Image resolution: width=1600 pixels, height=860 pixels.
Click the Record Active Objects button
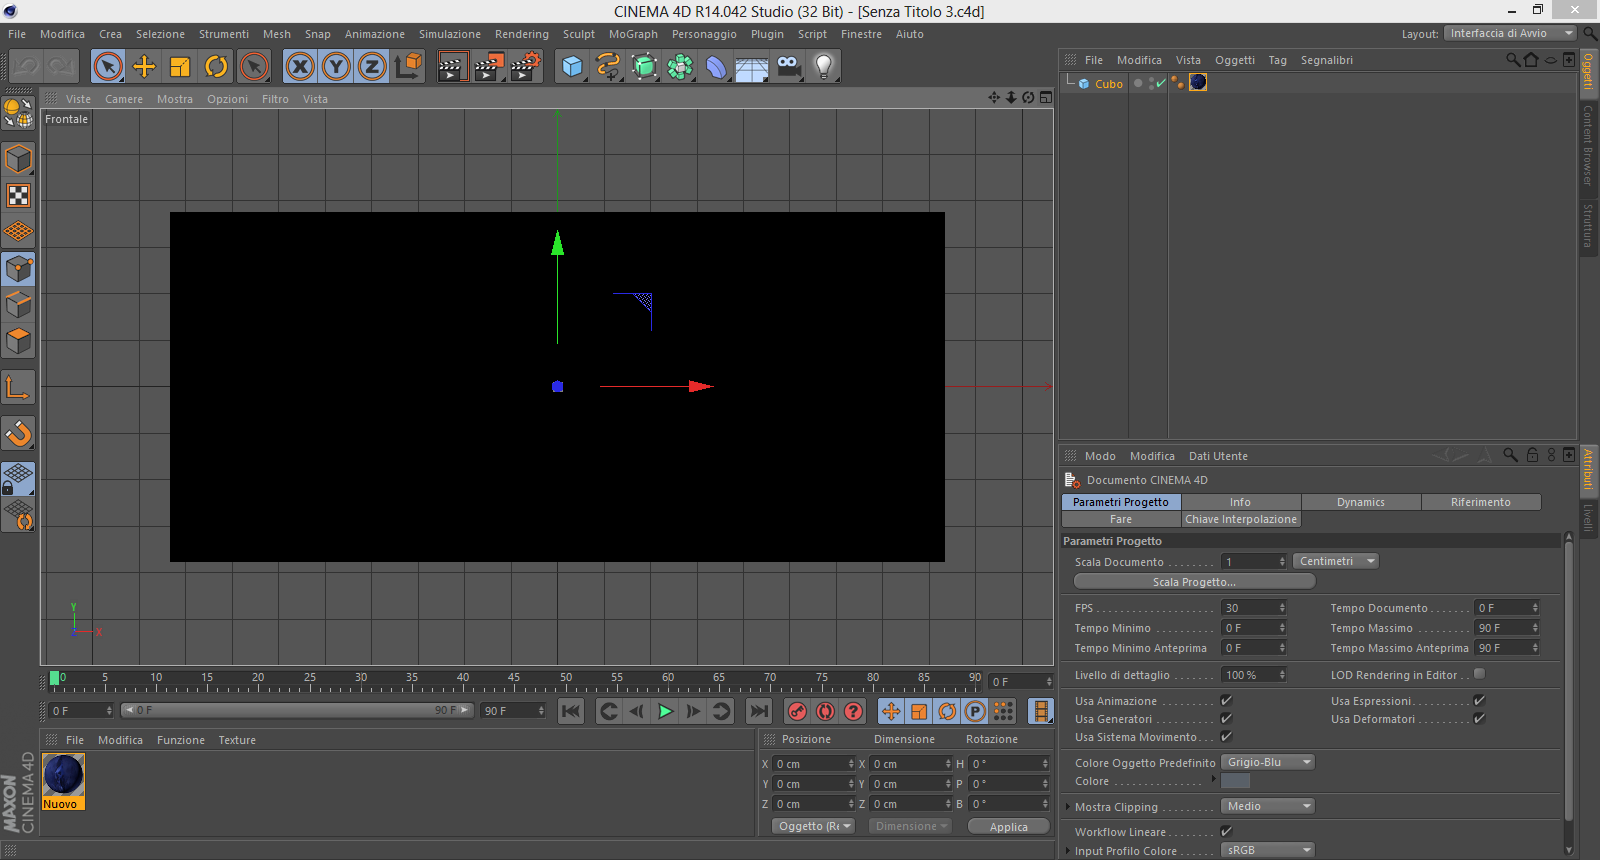(x=797, y=711)
